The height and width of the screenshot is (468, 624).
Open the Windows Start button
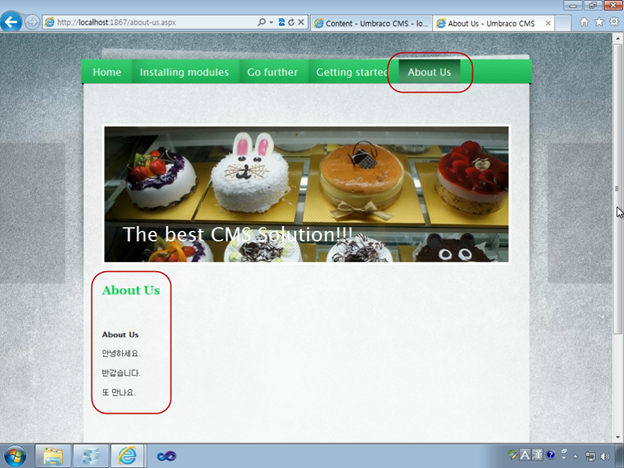[15, 456]
